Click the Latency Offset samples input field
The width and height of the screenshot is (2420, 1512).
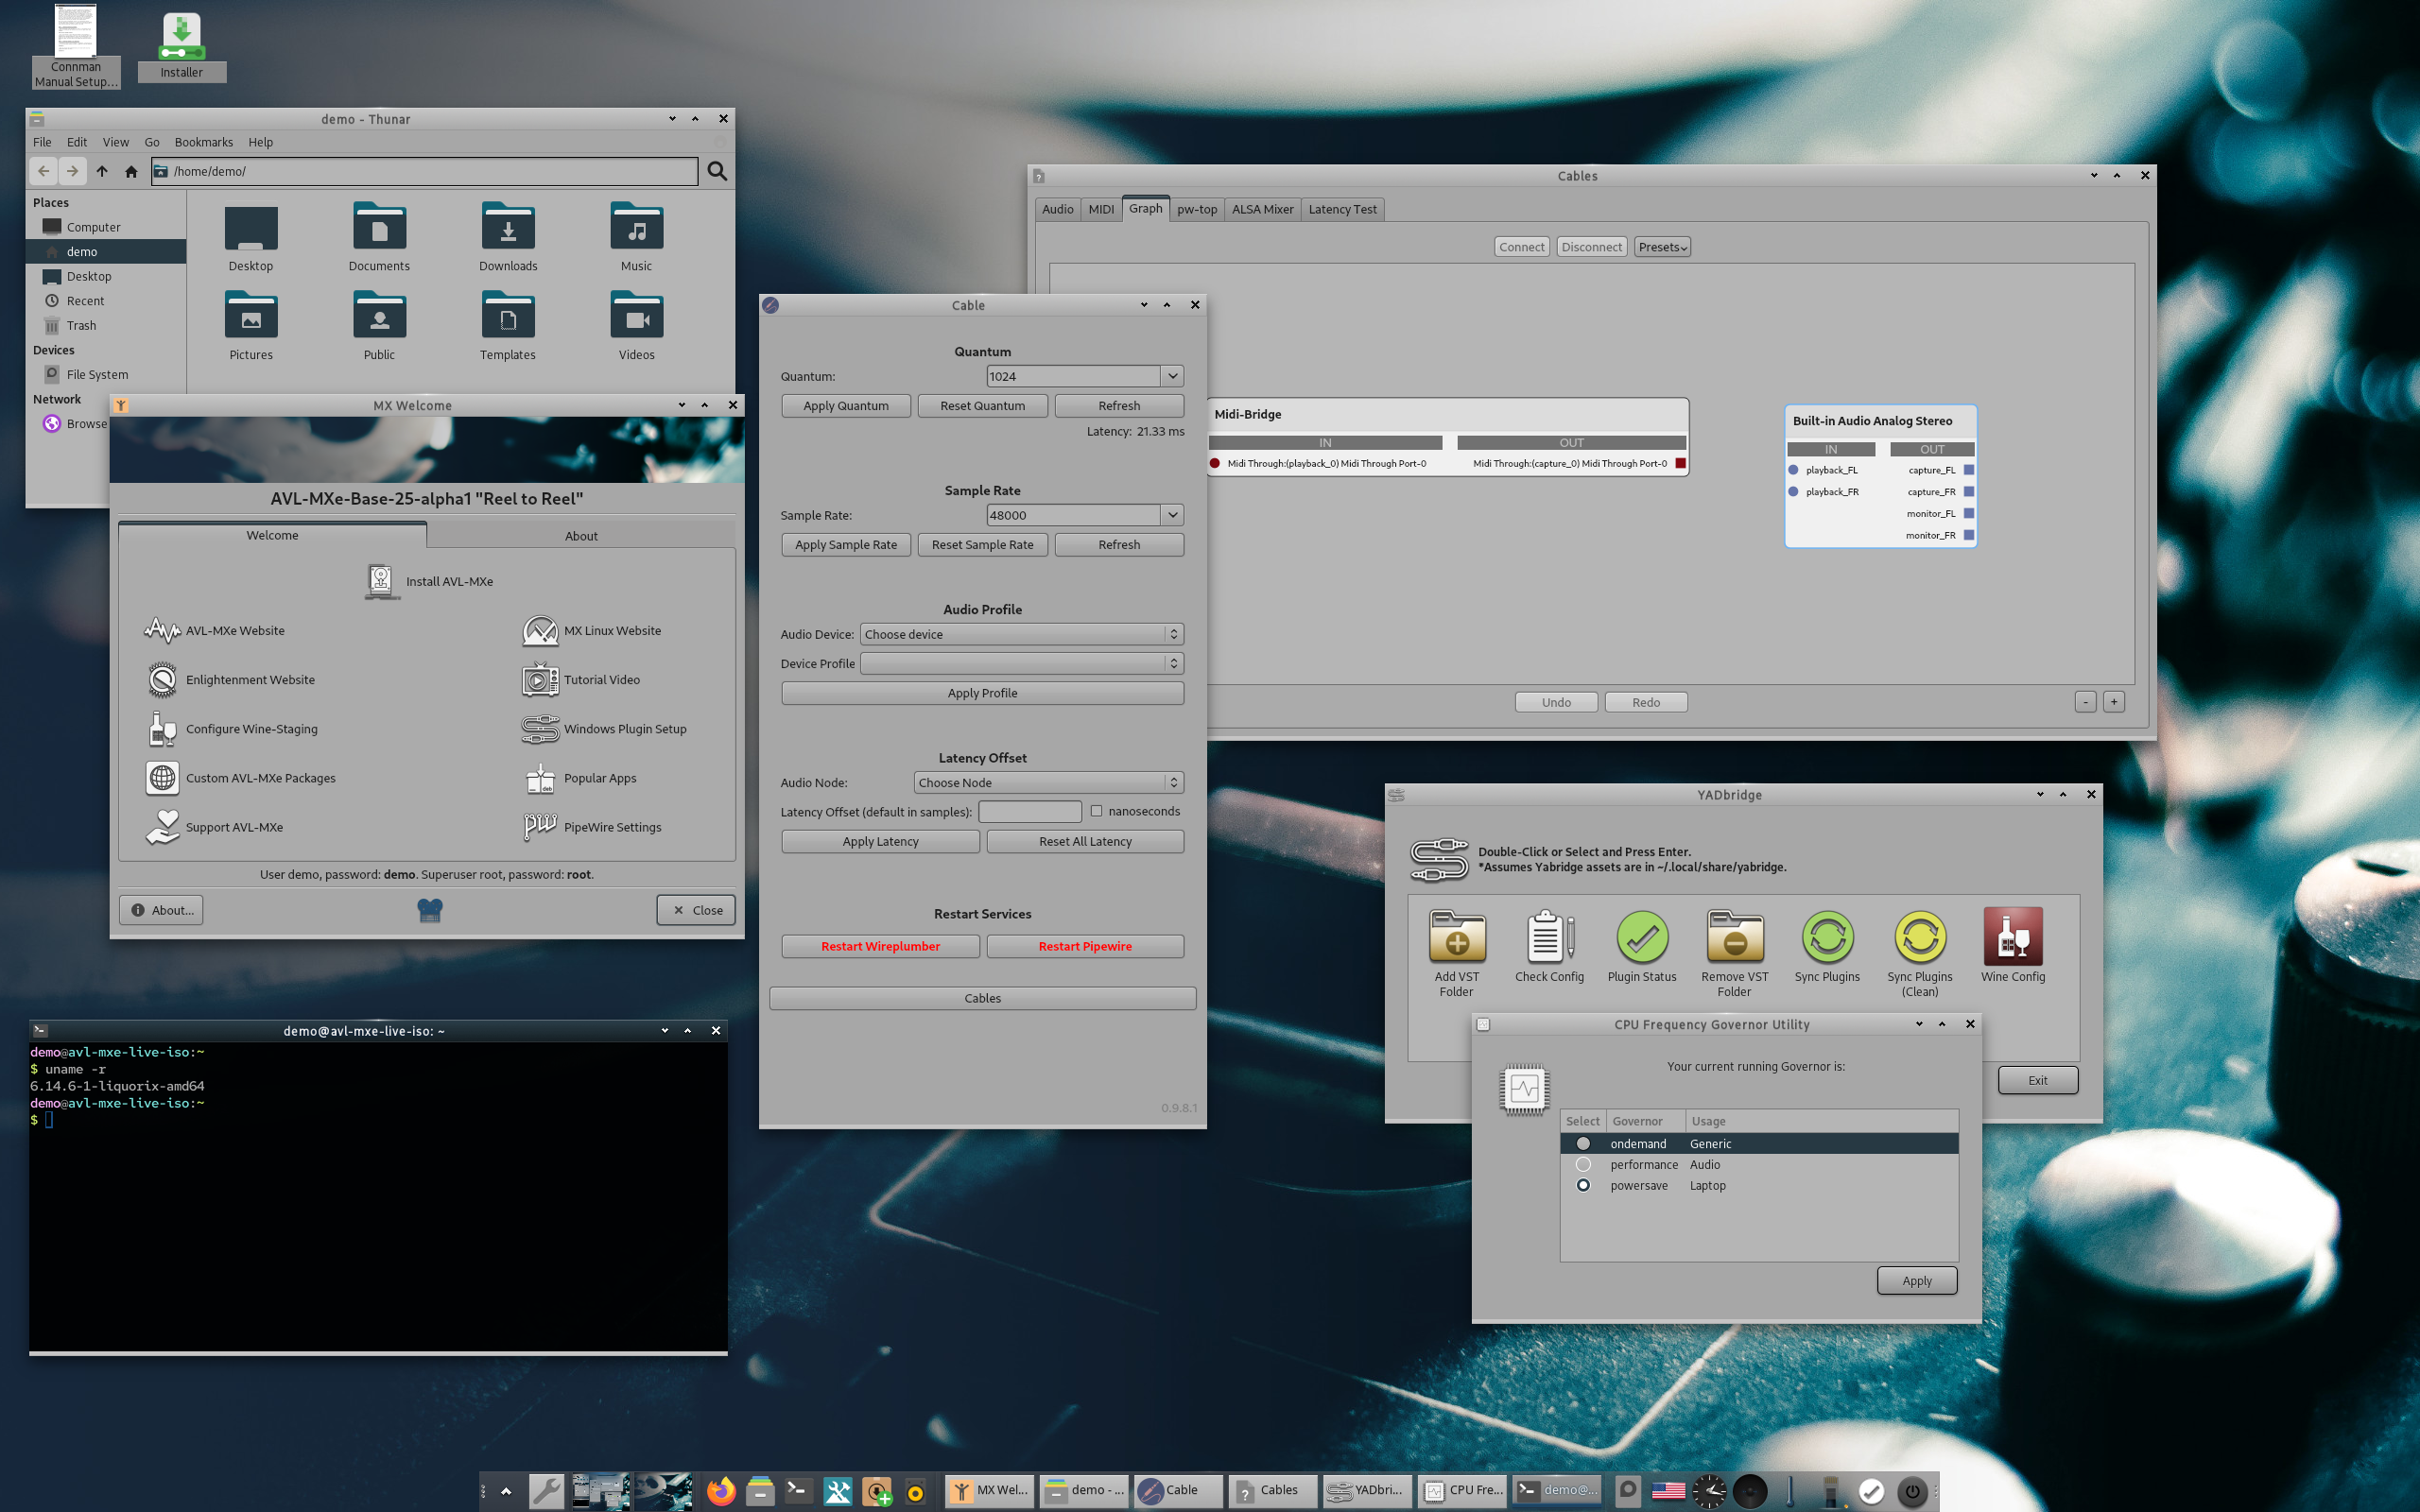click(x=1030, y=811)
